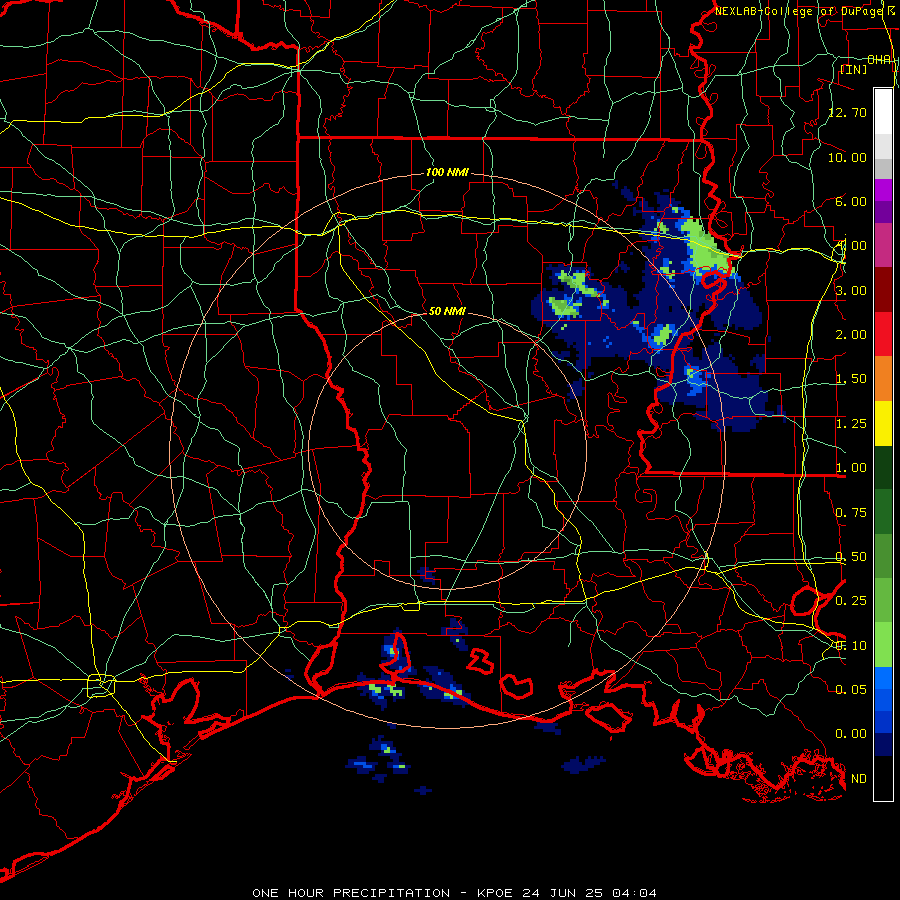Click the 0.00 legend value
Screen dimensions: 900x900
point(851,734)
